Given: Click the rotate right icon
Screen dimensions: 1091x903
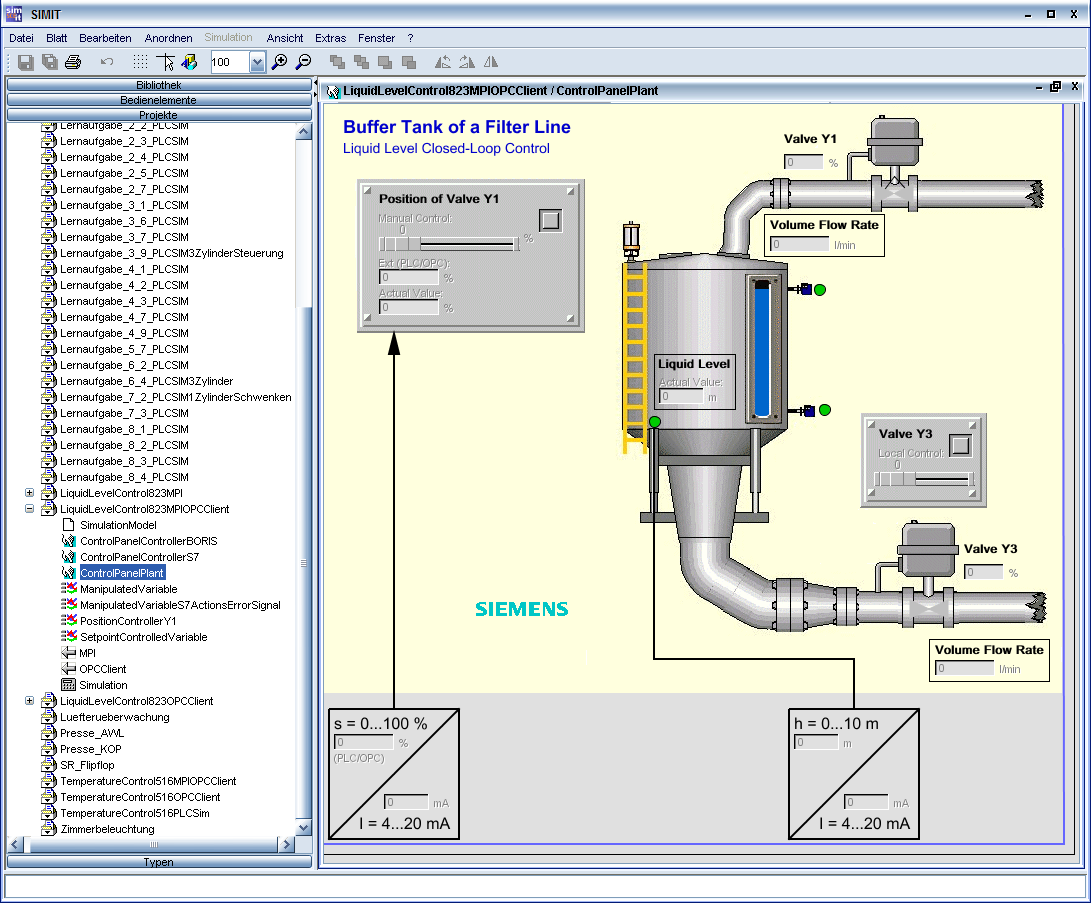Looking at the screenshot, I should click(467, 62).
